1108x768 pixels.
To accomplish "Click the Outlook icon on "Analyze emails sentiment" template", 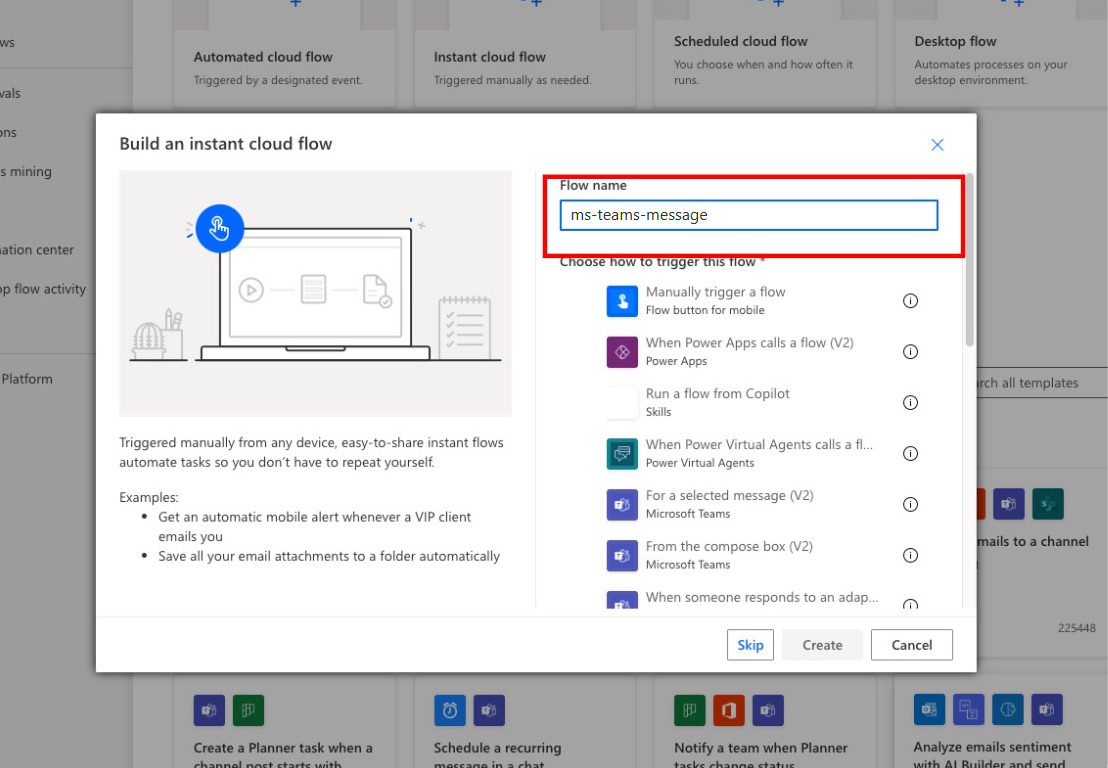I will click(929, 710).
